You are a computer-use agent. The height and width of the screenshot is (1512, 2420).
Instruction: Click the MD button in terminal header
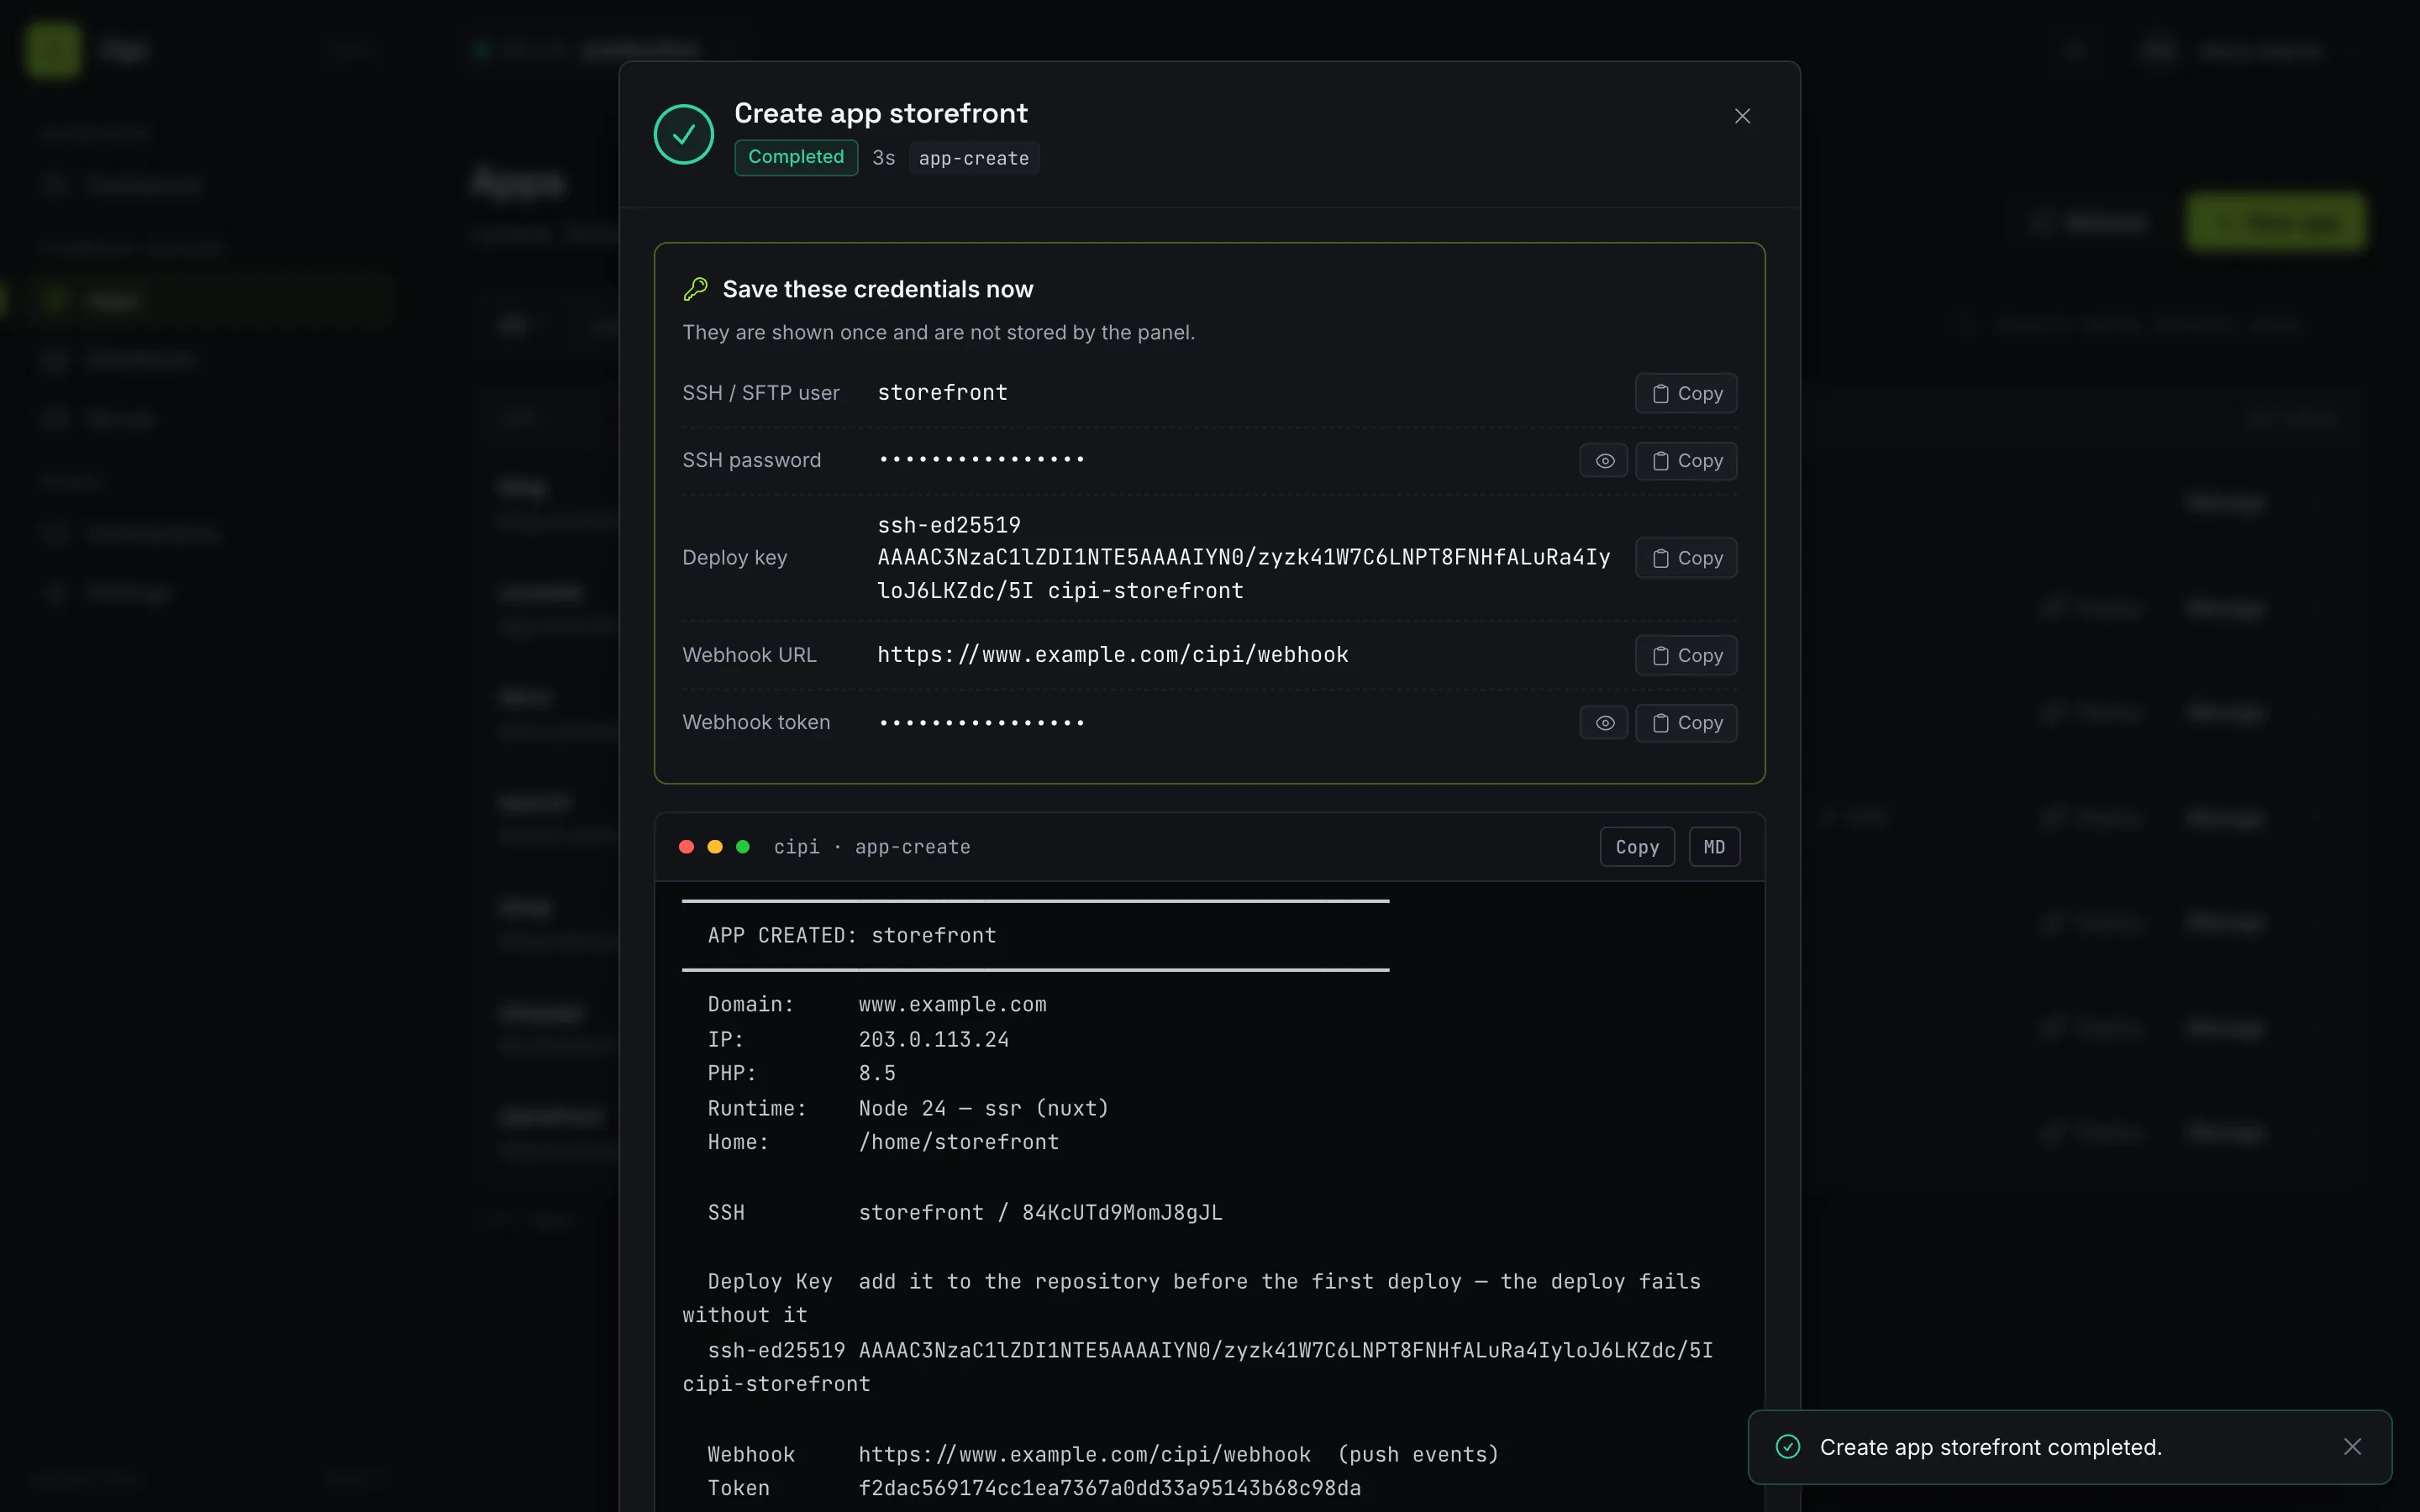click(1714, 847)
